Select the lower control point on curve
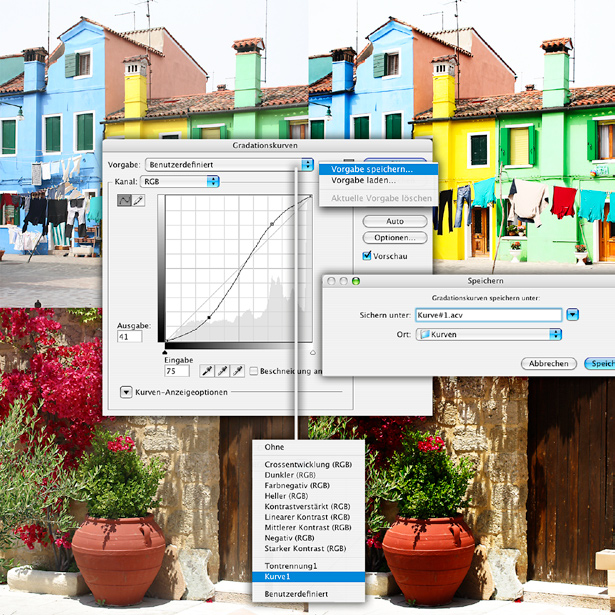Screen dimensions: 615x615 [x=209, y=317]
